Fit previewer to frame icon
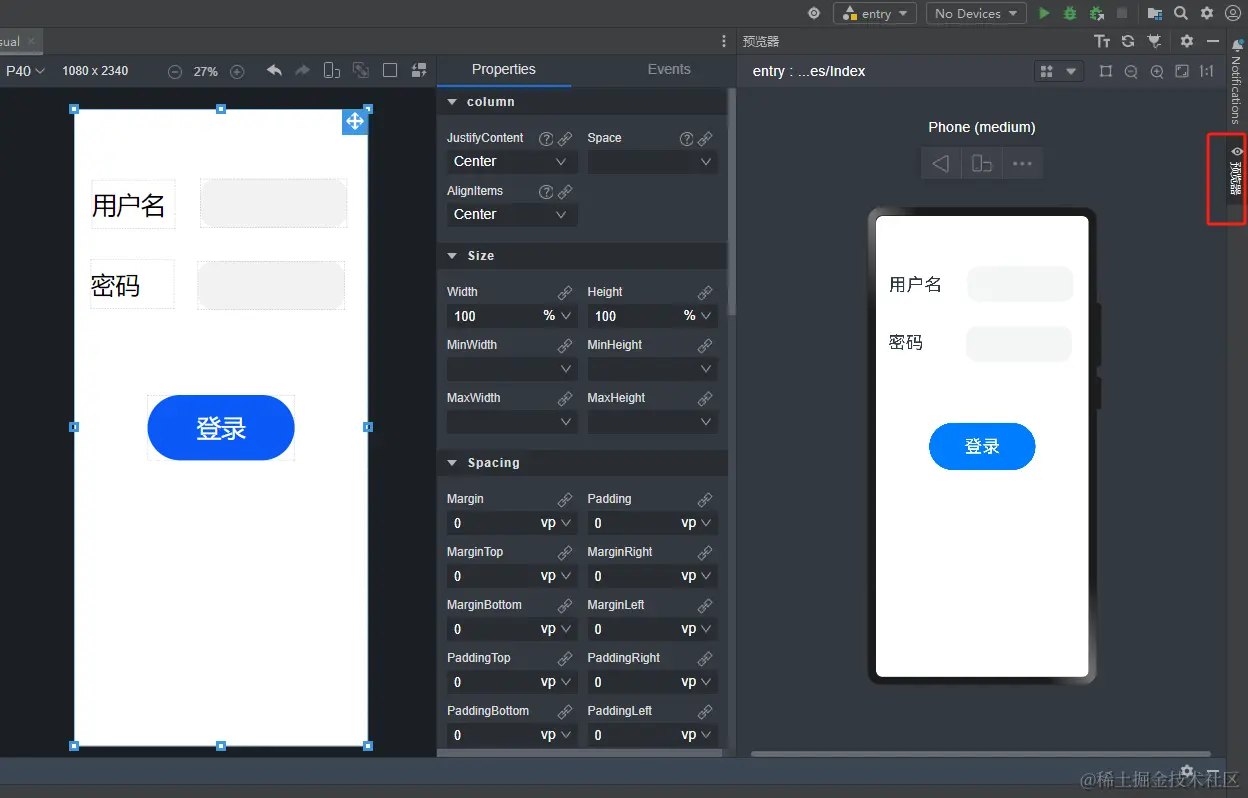 [1105, 71]
